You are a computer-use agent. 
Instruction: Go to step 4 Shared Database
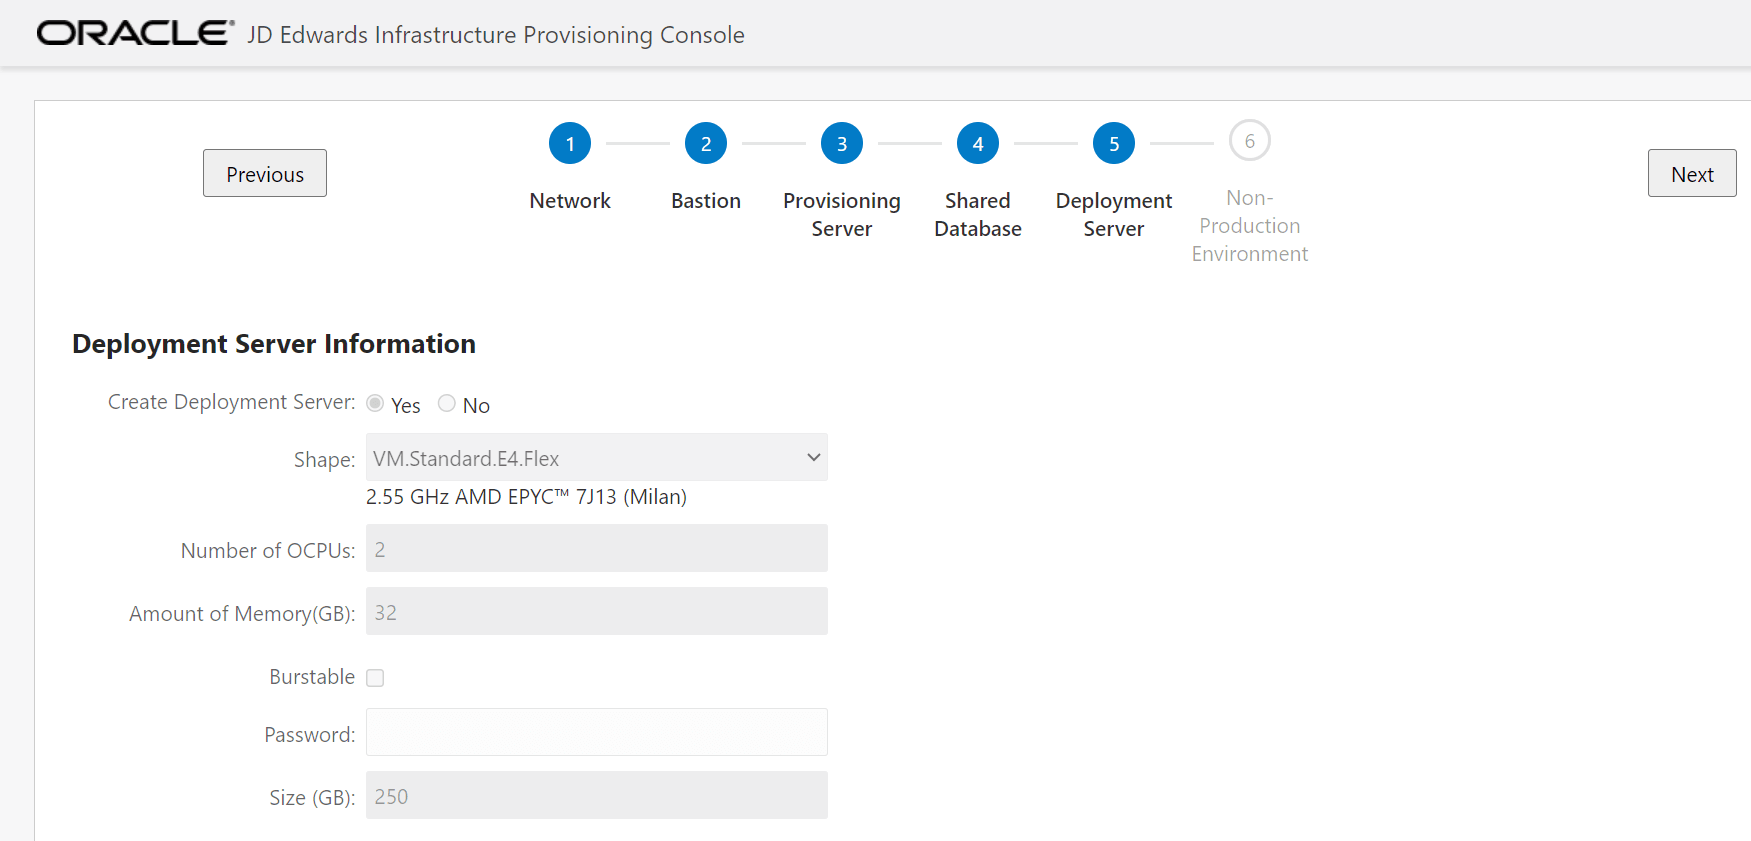pyautogui.click(x=978, y=144)
